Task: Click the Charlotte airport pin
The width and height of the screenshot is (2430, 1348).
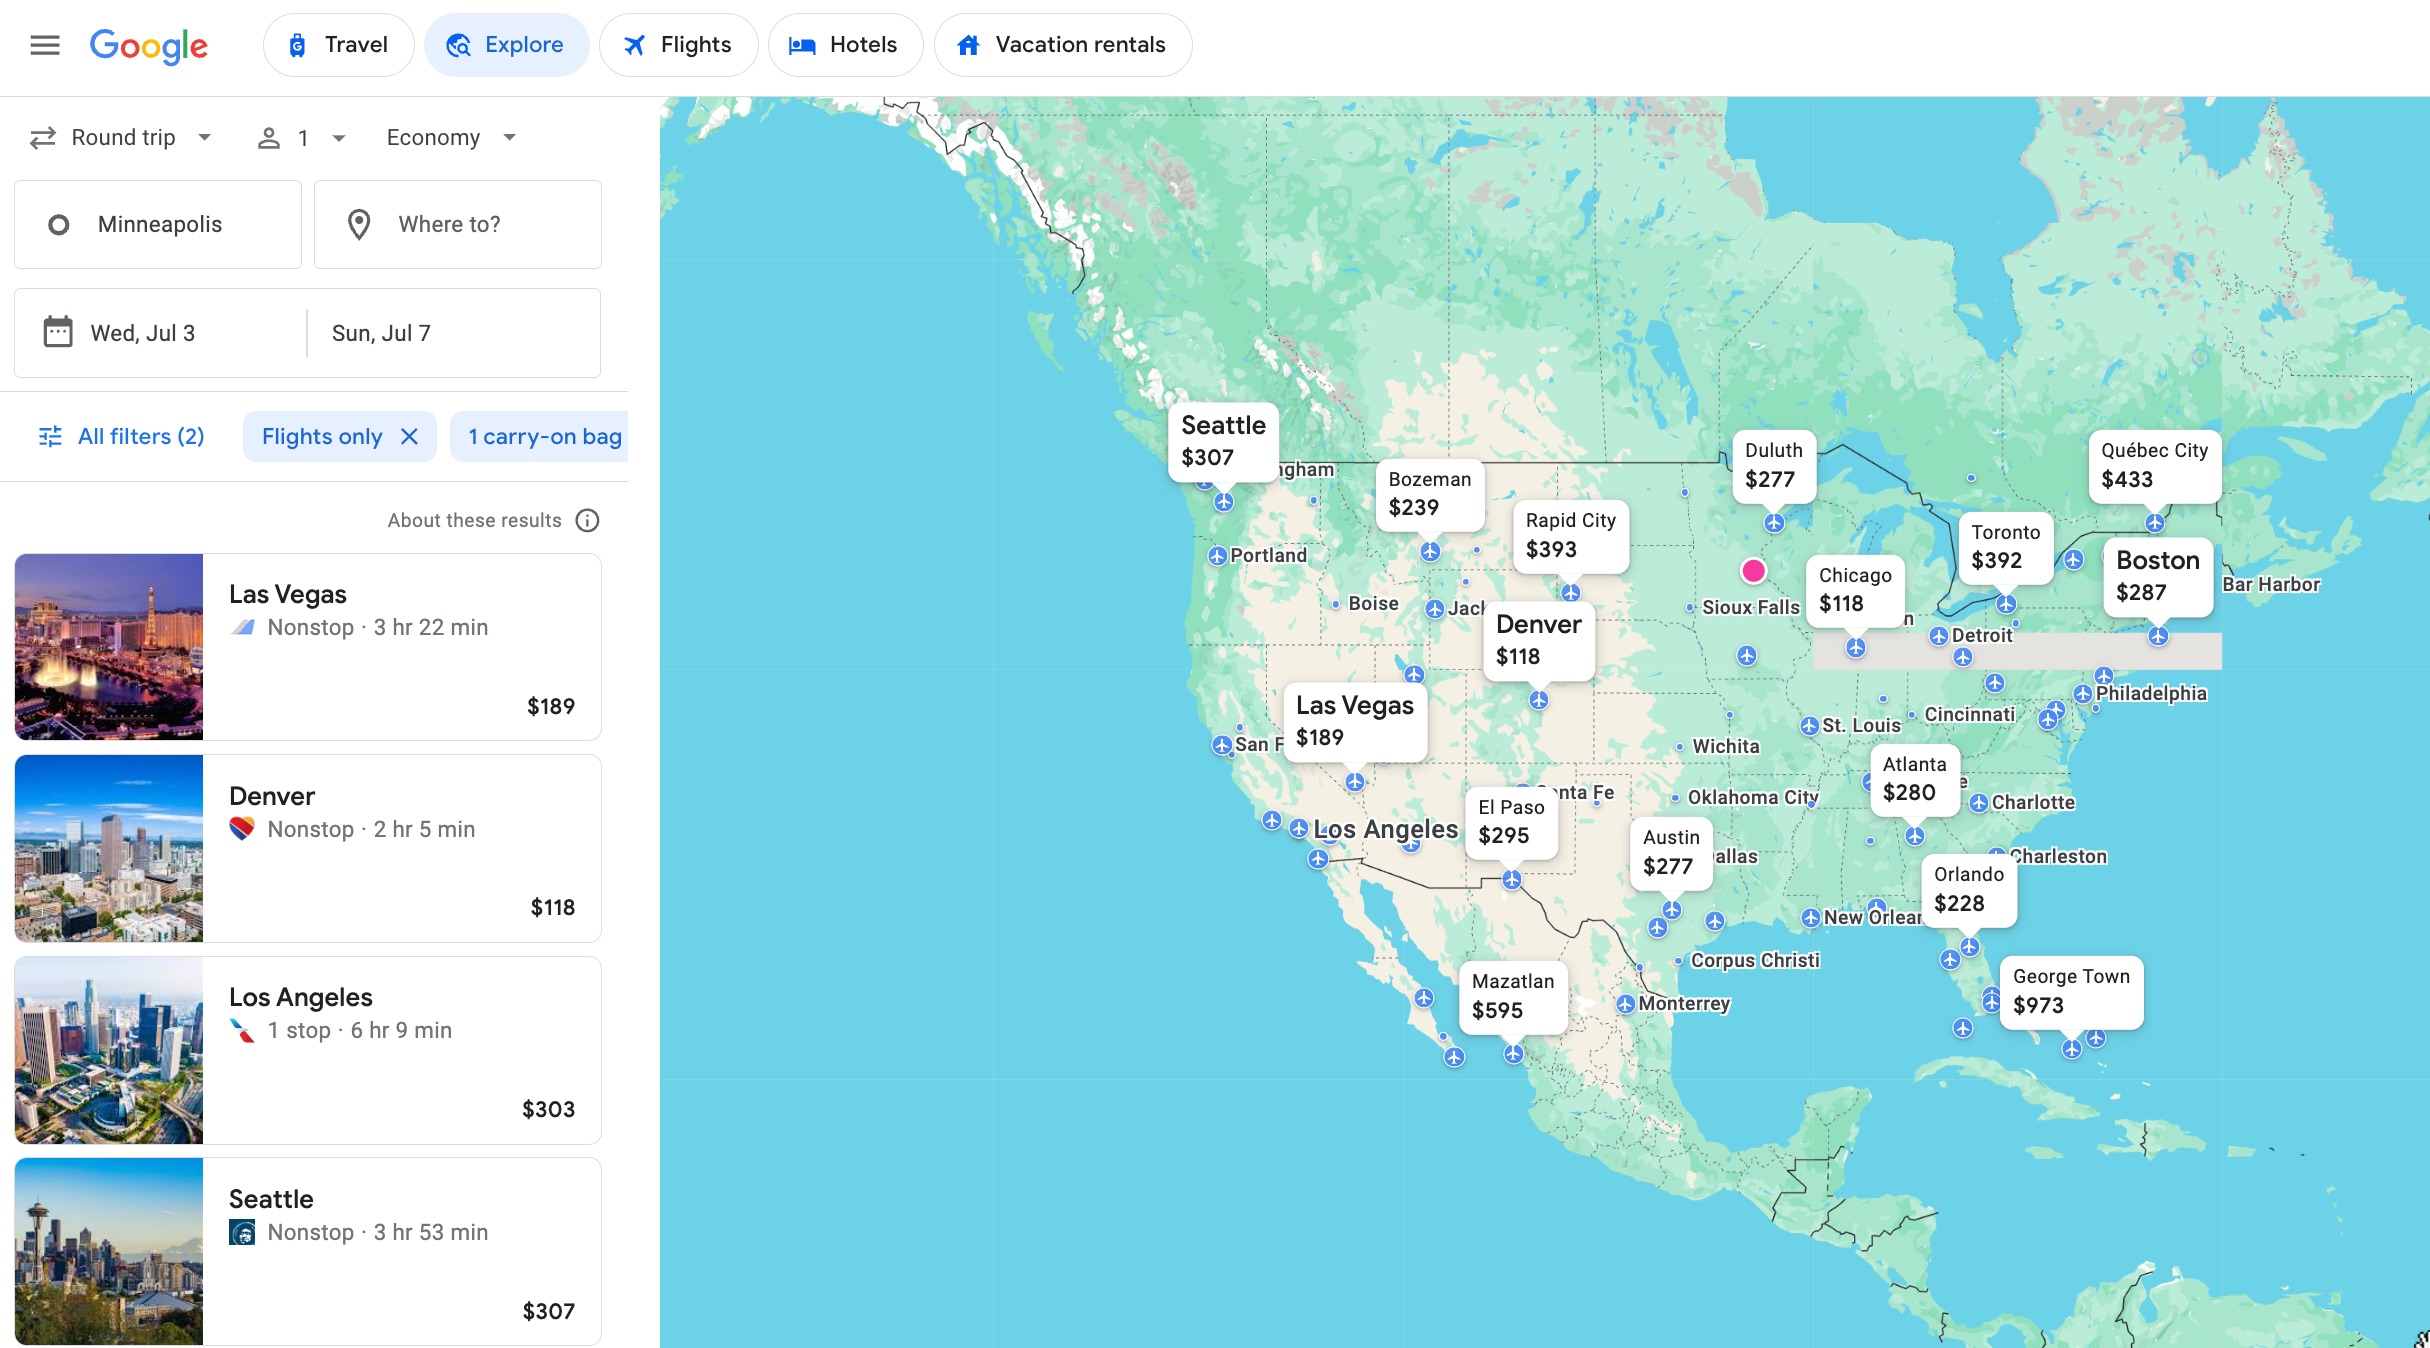Action: [x=1979, y=803]
